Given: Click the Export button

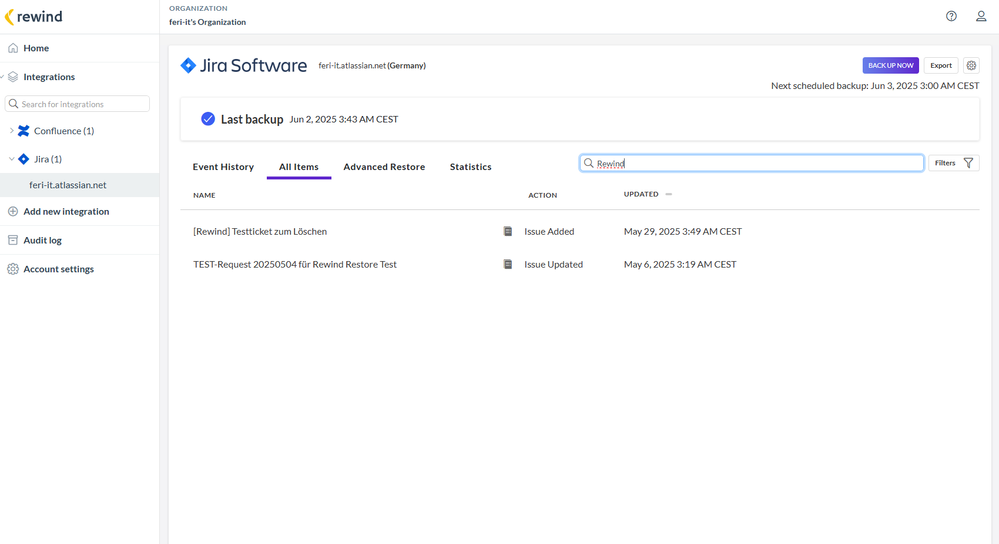Looking at the screenshot, I should (941, 65).
